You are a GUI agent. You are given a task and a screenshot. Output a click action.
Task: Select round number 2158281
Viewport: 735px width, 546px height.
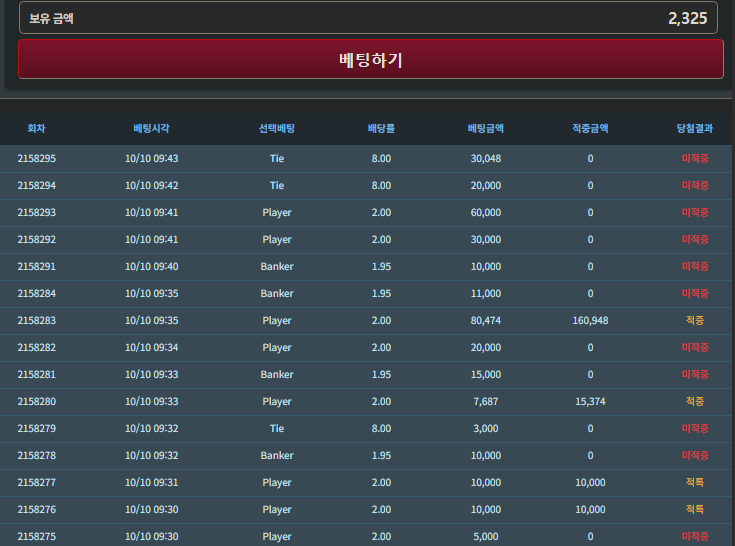(37, 374)
